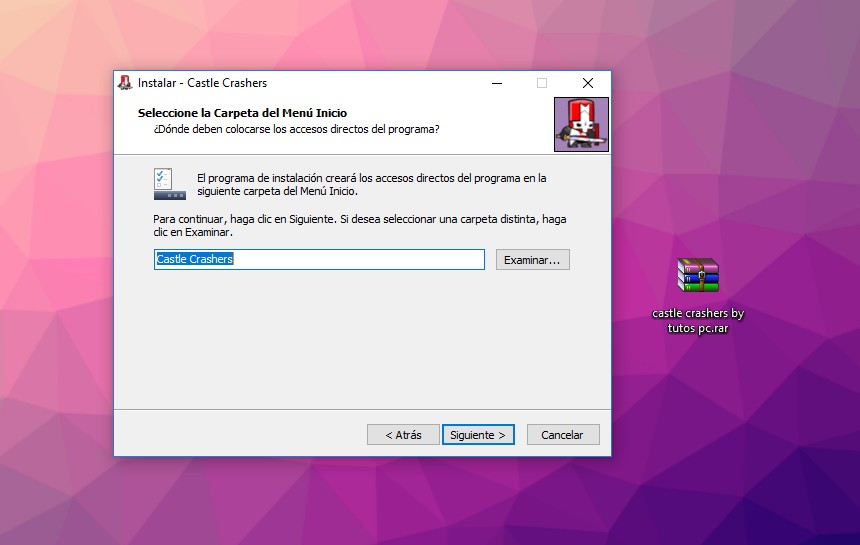
Task: Open folder browser with Examinar button
Action: pos(532,260)
